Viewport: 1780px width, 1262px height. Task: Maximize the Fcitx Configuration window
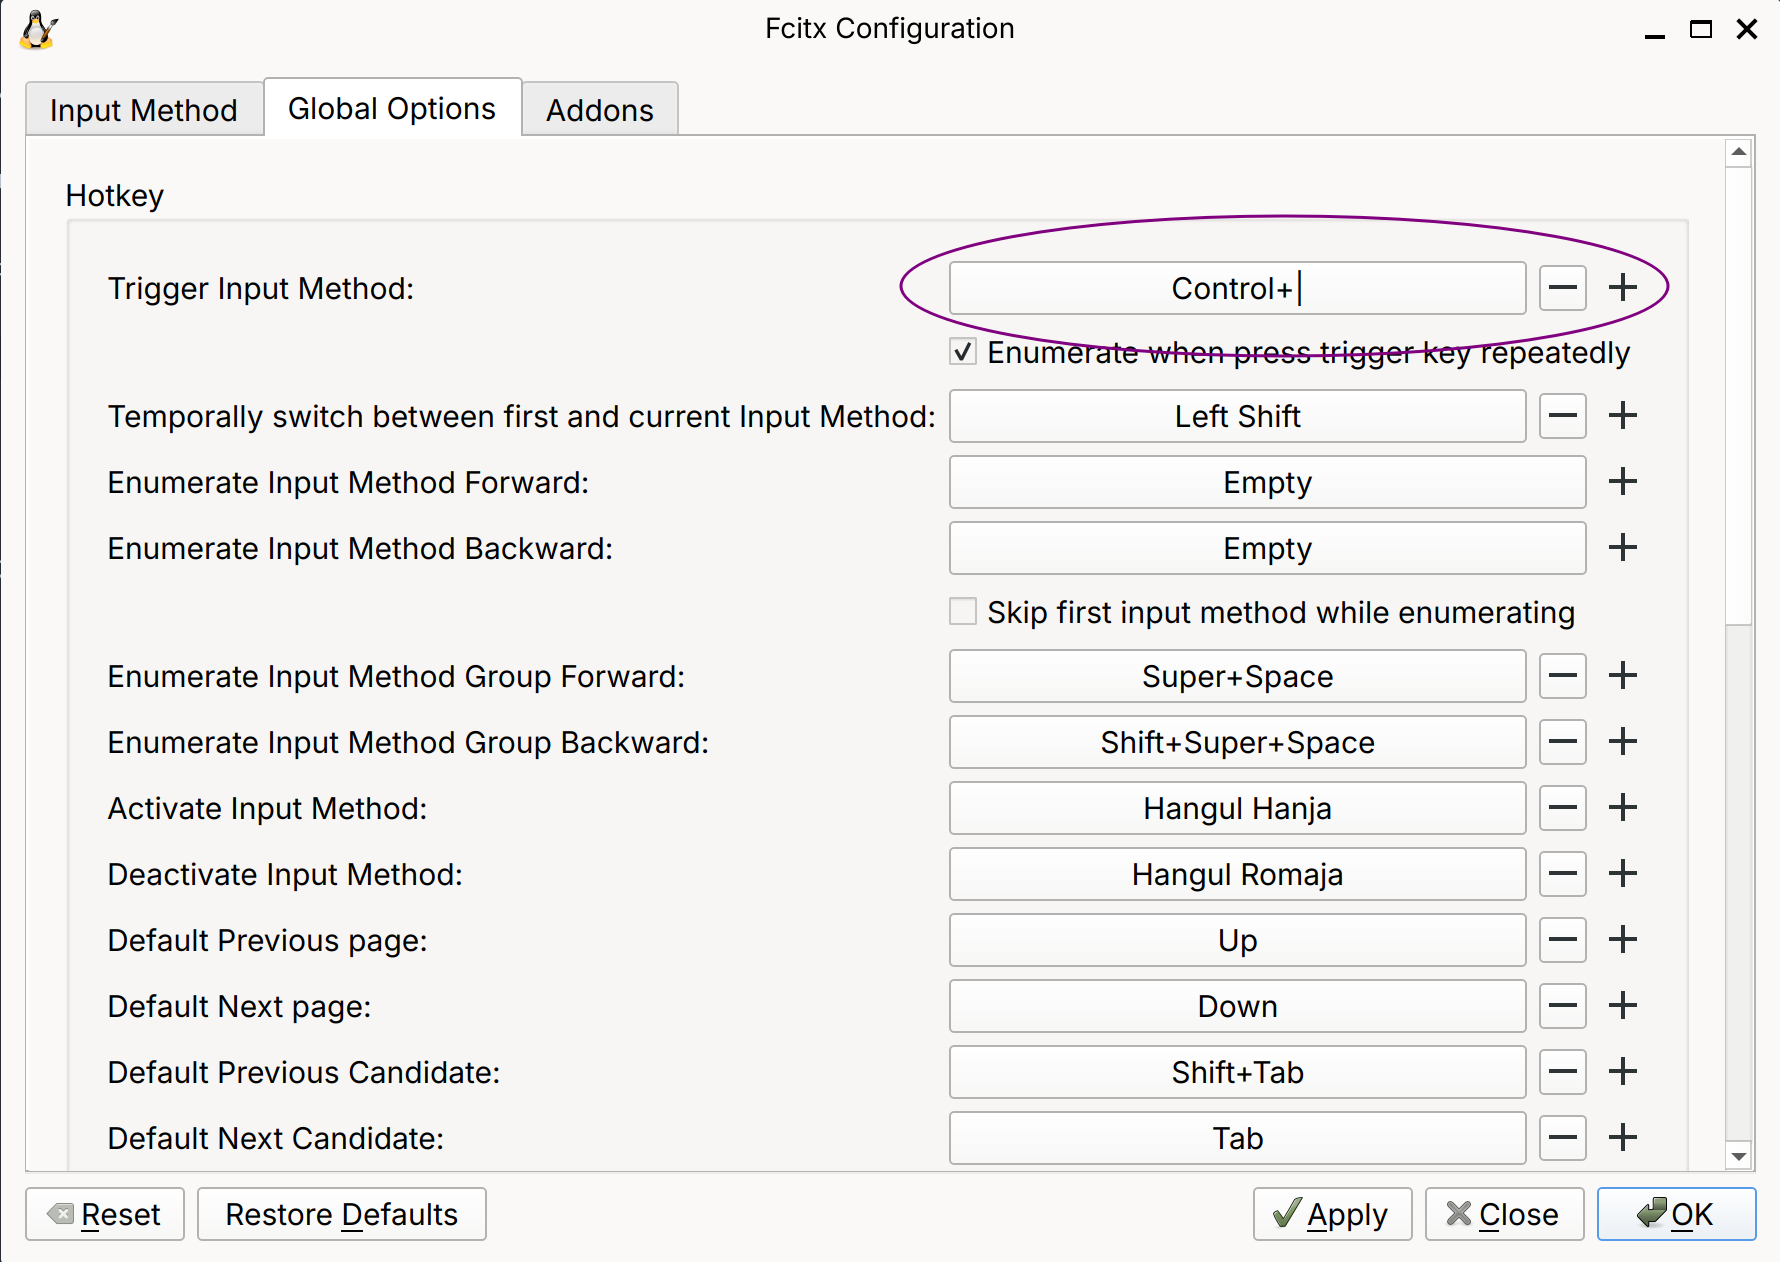(1701, 29)
